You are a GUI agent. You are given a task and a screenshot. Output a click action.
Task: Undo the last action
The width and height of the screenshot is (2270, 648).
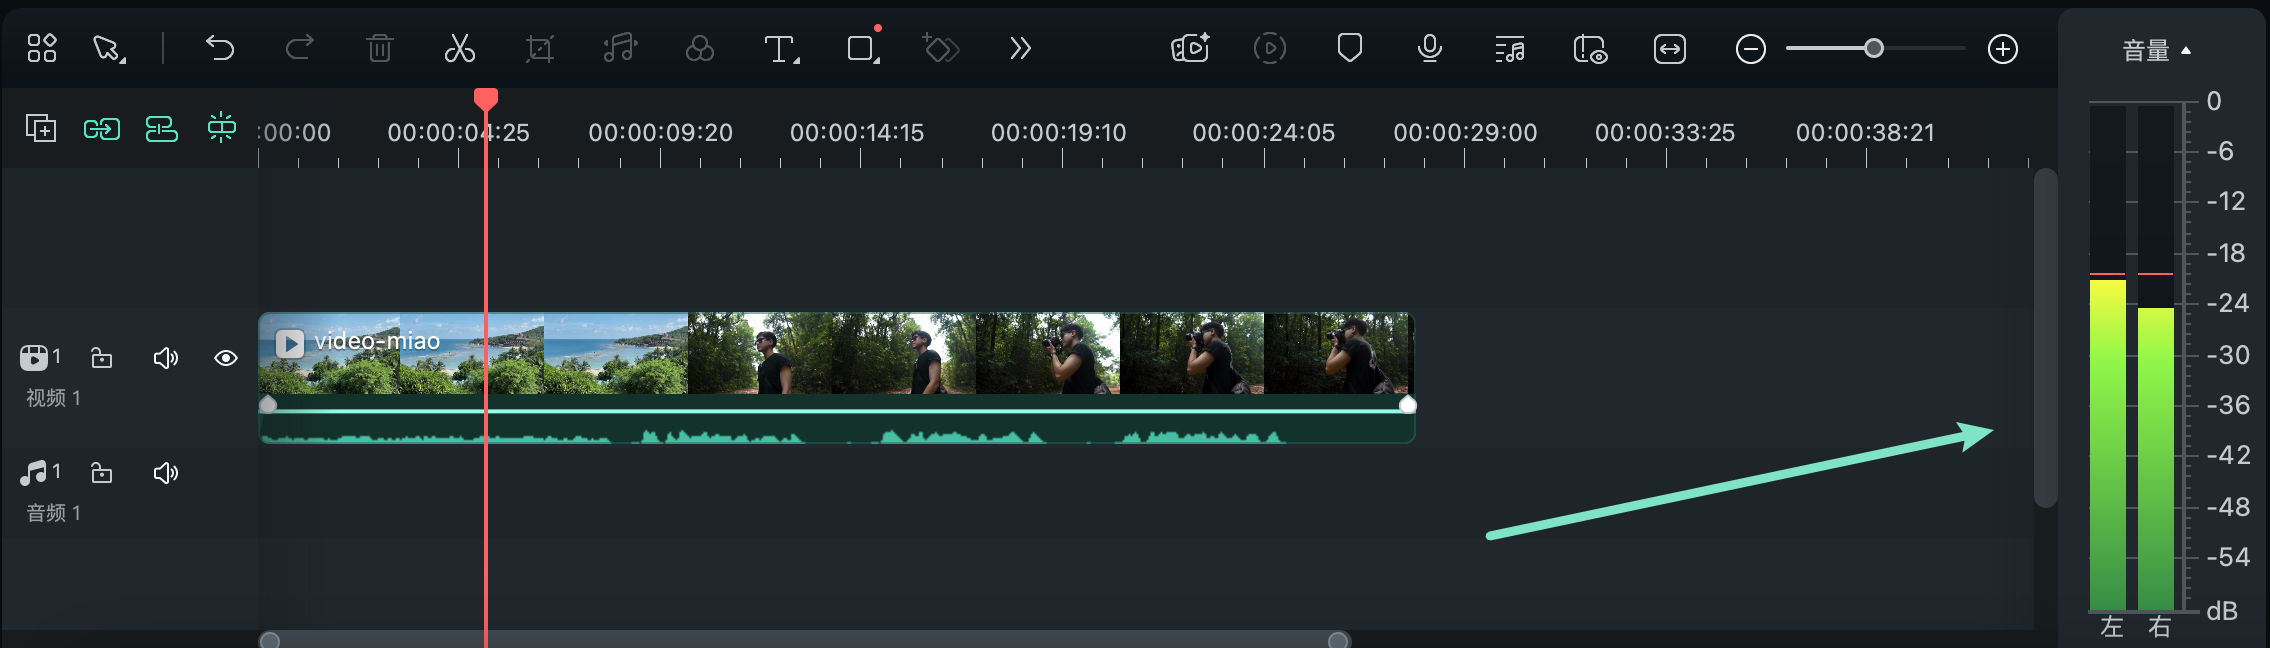(x=220, y=48)
